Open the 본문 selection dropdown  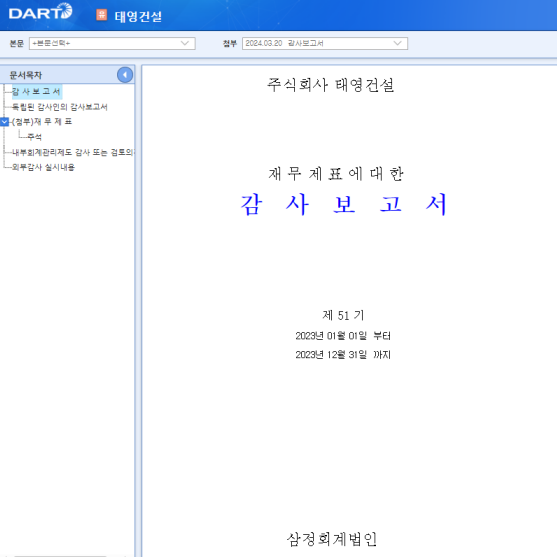pos(112,43)
